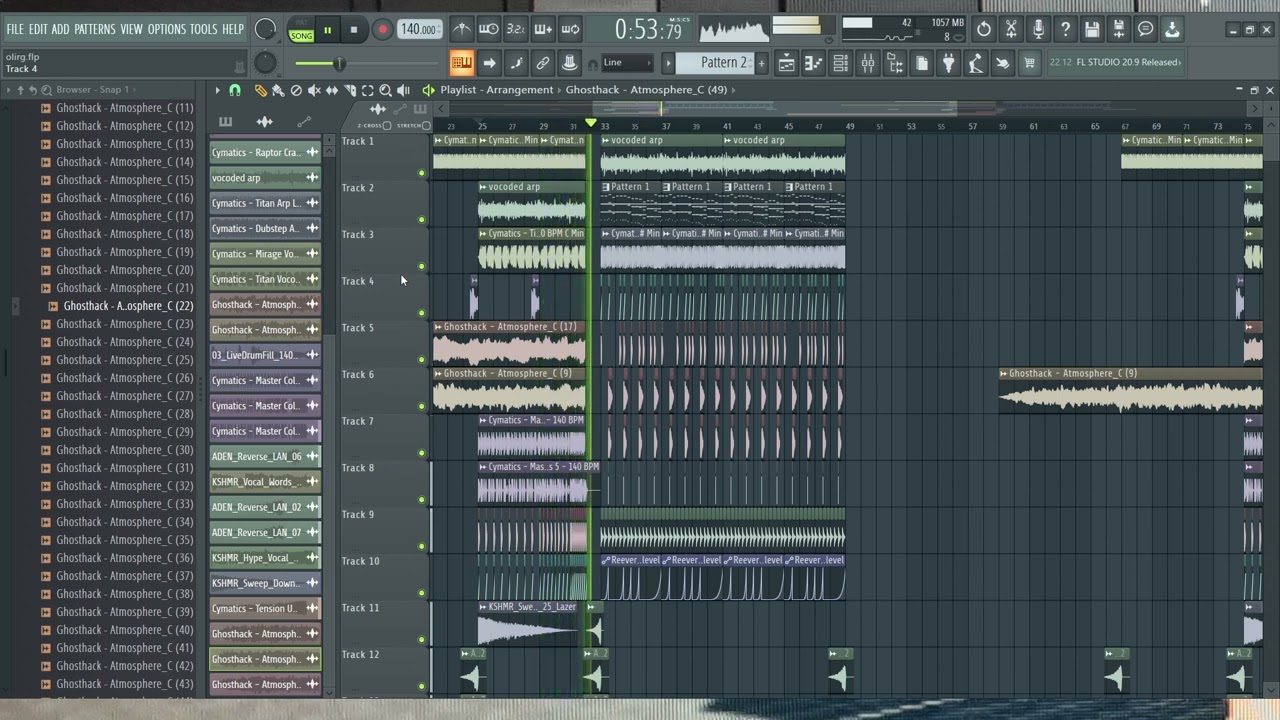Click the help question mark icon
Viewport: 1280px width, 720px height.
[1065, 29]
